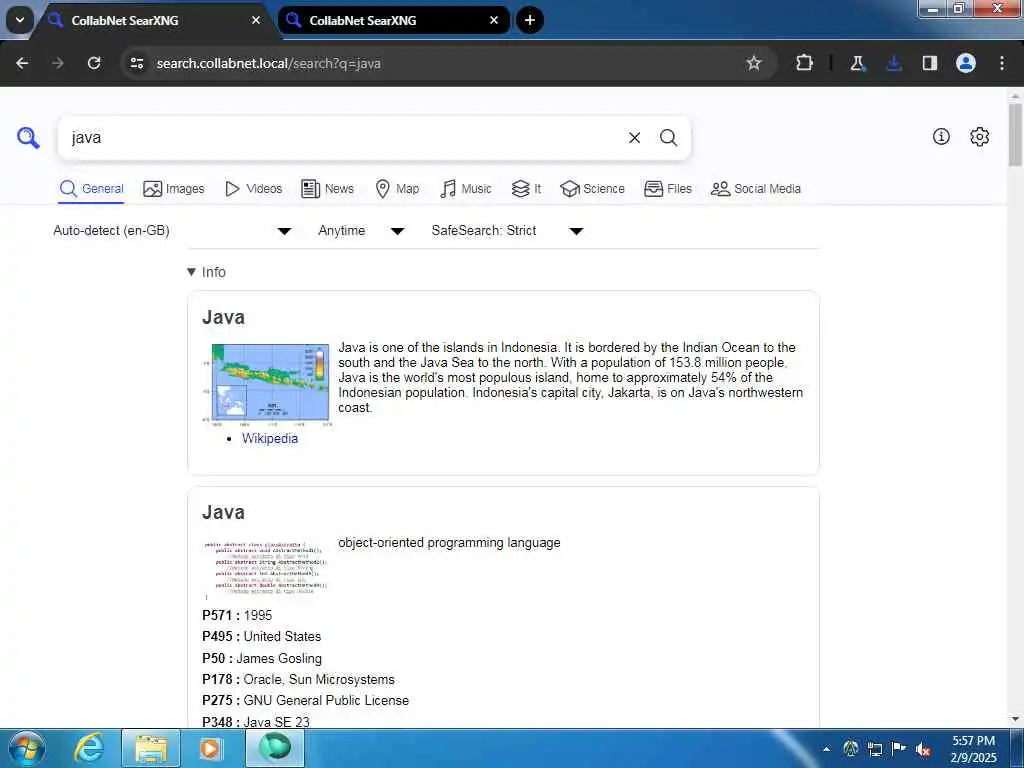The image size is (1024, 768).
Task: Open the browser three-dot menu
Action: [1002, 63]
